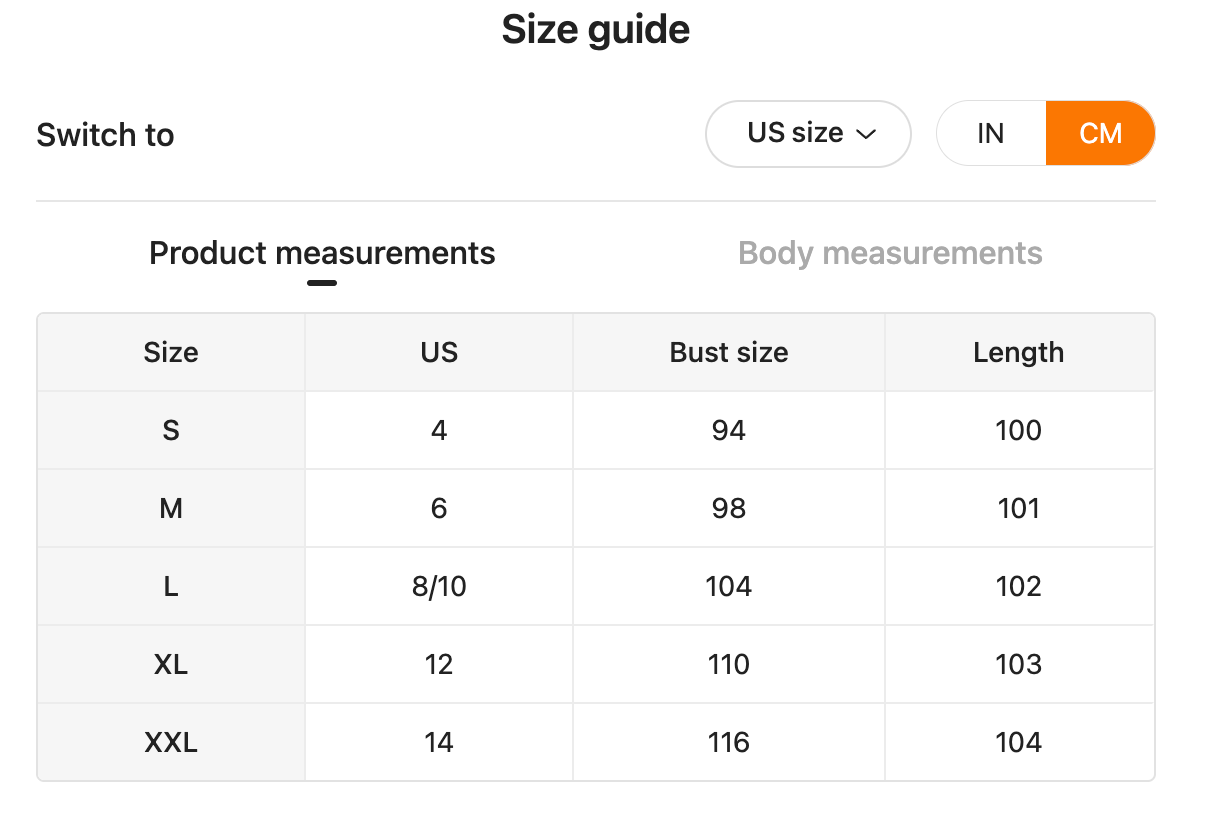
Task: Click the chevron in US size selector
Action: click(866, 134)
